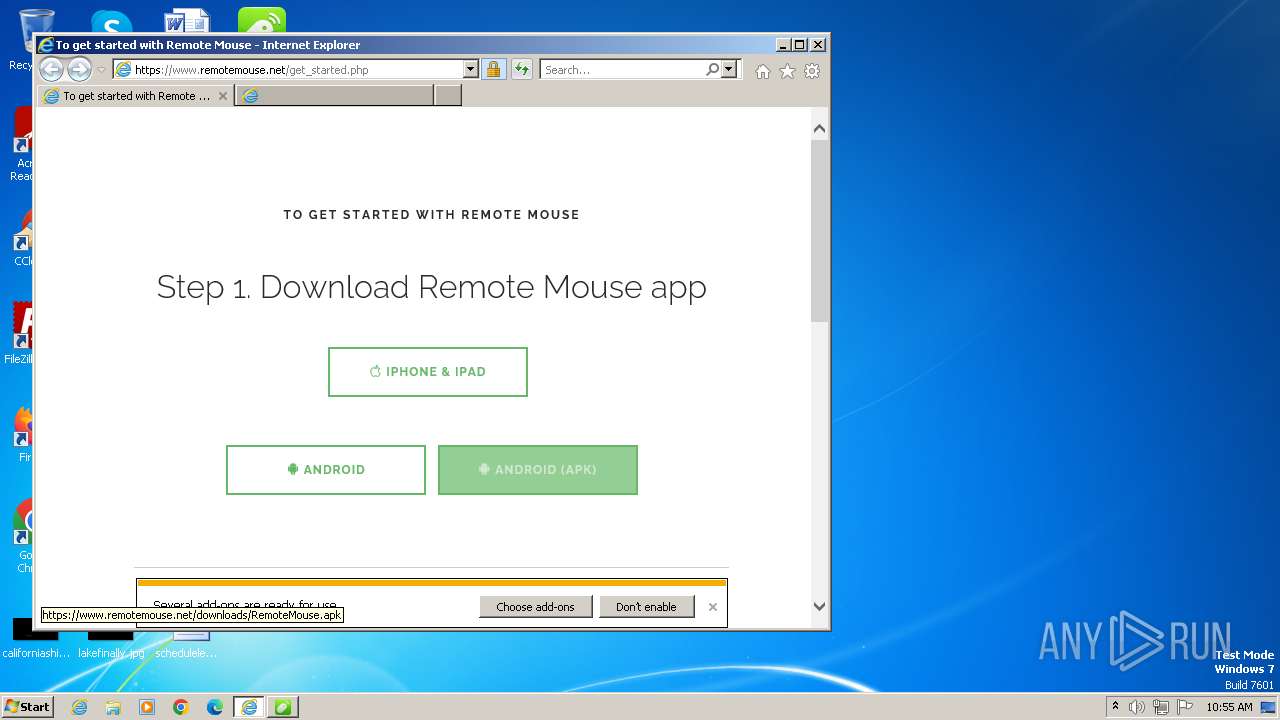
Task: Open the Action Center flag icon
Action: point(1185,707)
